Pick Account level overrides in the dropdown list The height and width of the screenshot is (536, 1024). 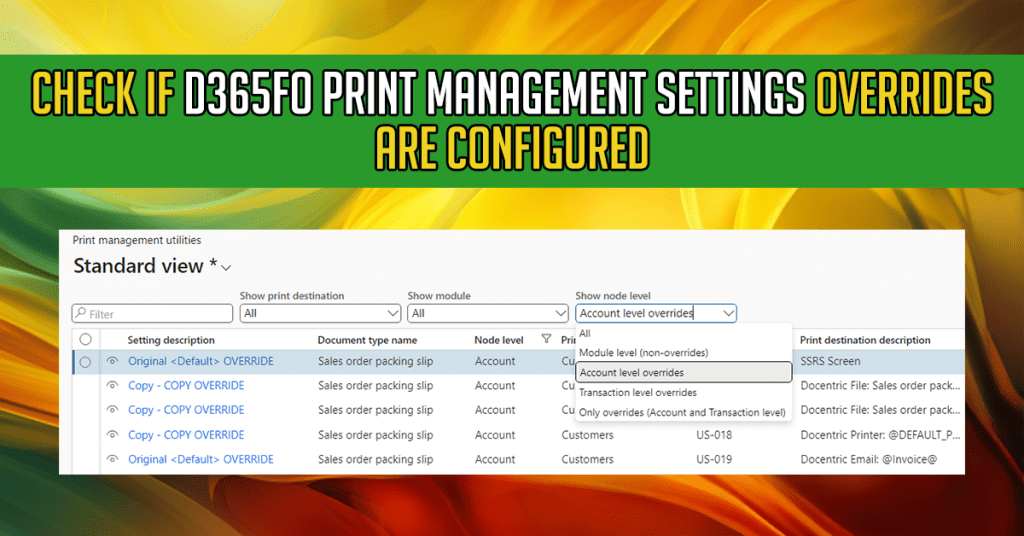(x=683, y=372)
